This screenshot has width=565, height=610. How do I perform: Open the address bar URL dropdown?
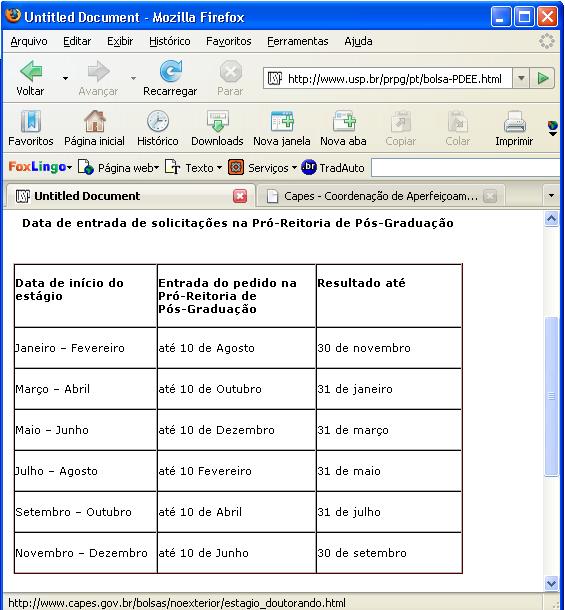pyautogui.click(x=521, y=79)
